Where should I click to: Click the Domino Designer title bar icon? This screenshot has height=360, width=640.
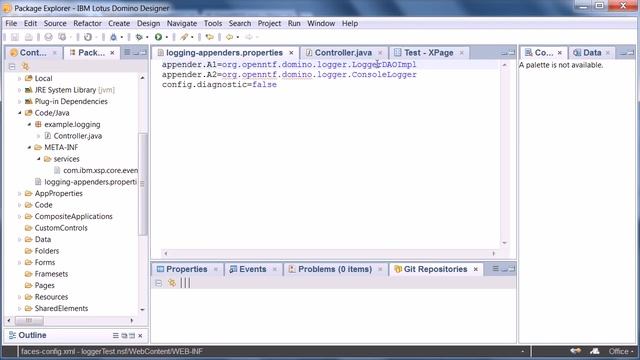pyautogui.click(x=7, y=8)
